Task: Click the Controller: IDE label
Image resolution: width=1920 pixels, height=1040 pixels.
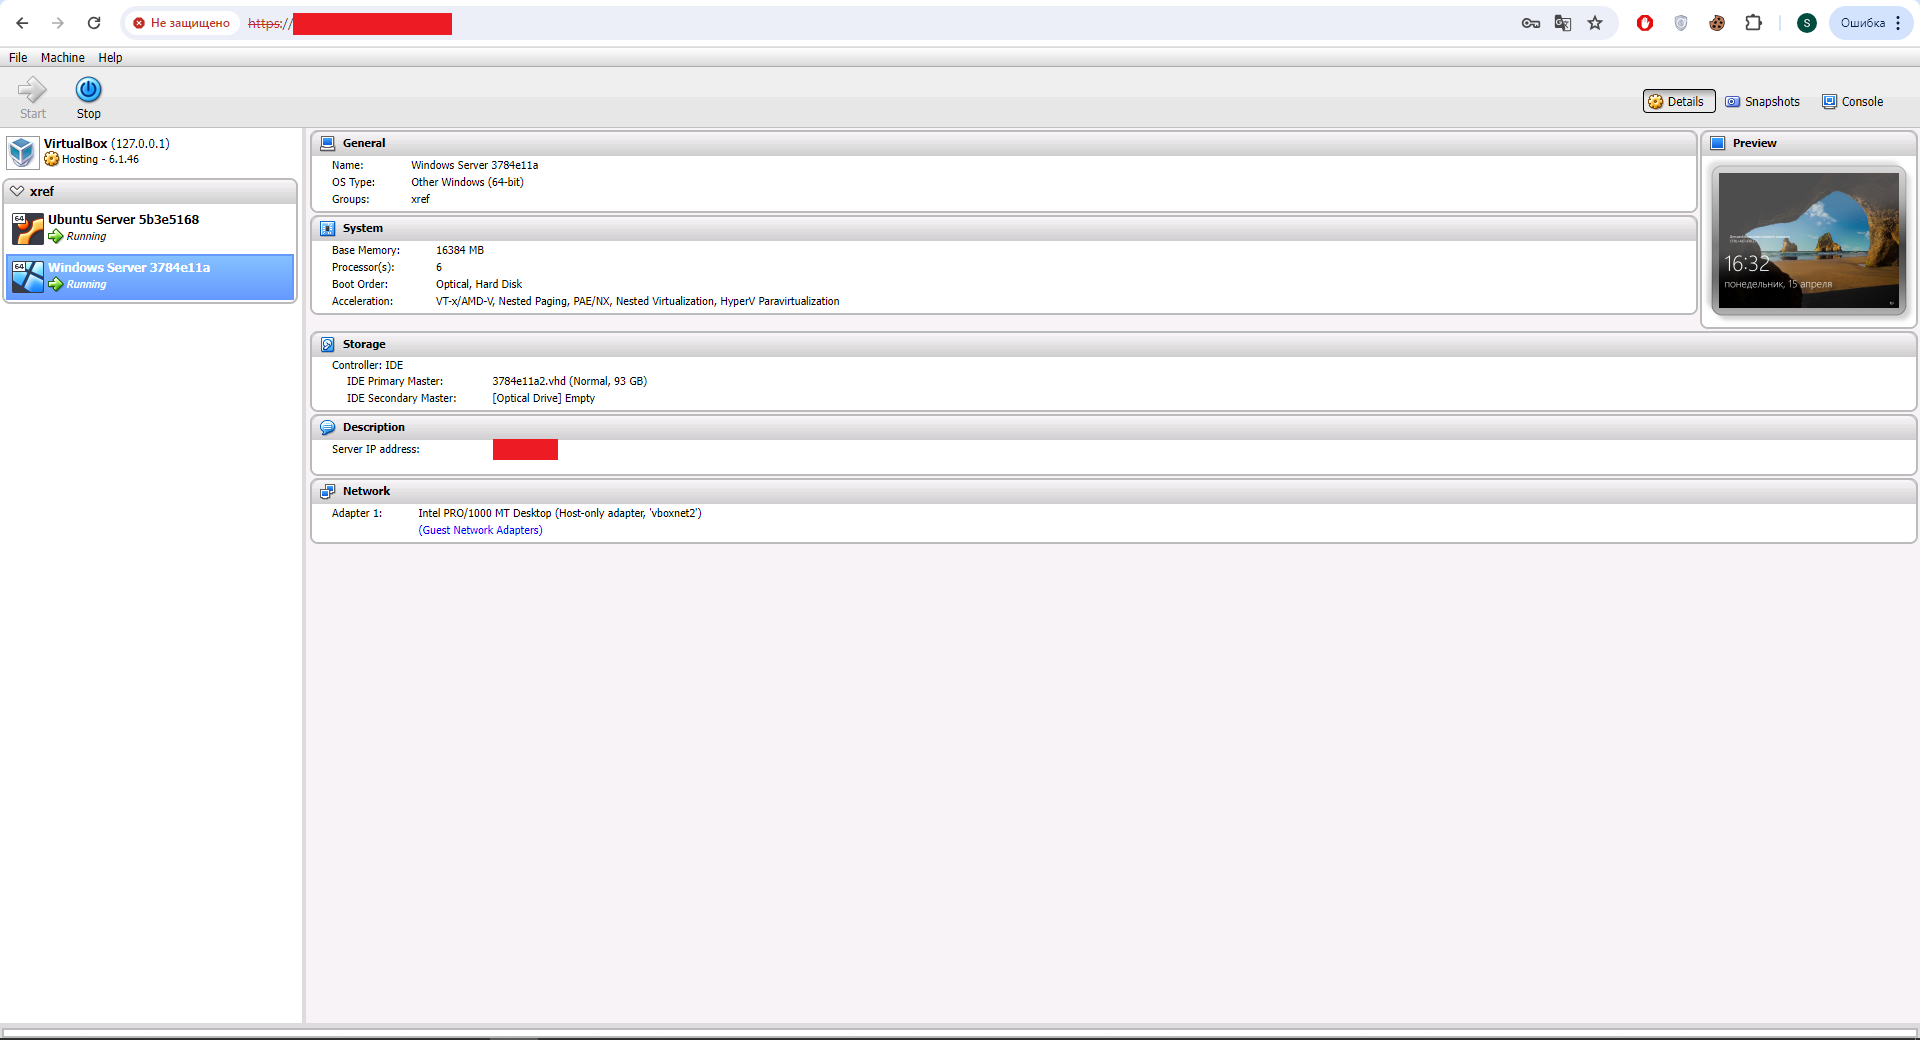Action: pyautogui.click(x=367, y=365)
